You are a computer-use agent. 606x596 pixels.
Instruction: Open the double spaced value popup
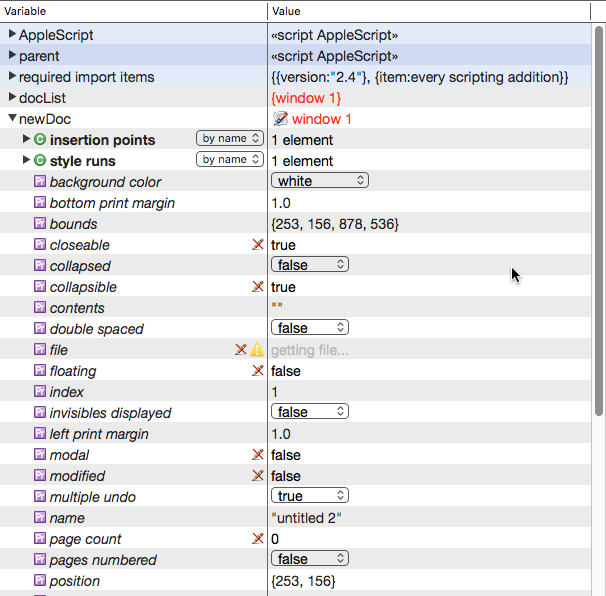point(310,329)
